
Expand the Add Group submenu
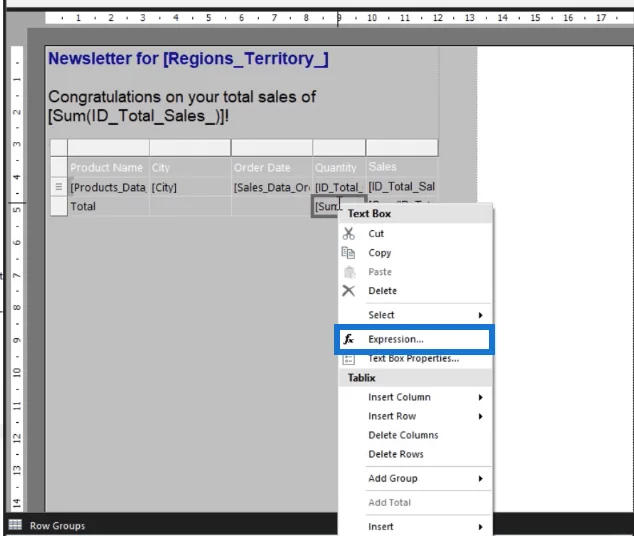point(416,478)
